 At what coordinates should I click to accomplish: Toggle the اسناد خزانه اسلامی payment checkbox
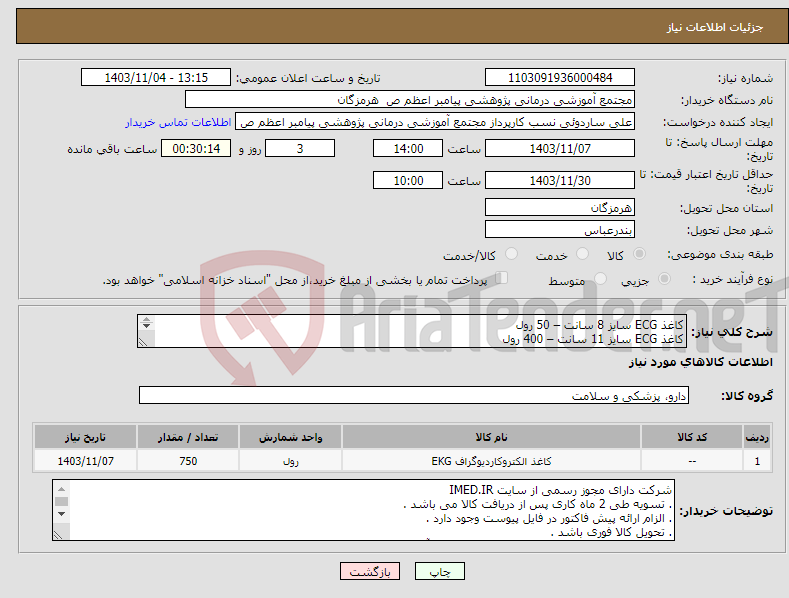[x=502, y=278]
